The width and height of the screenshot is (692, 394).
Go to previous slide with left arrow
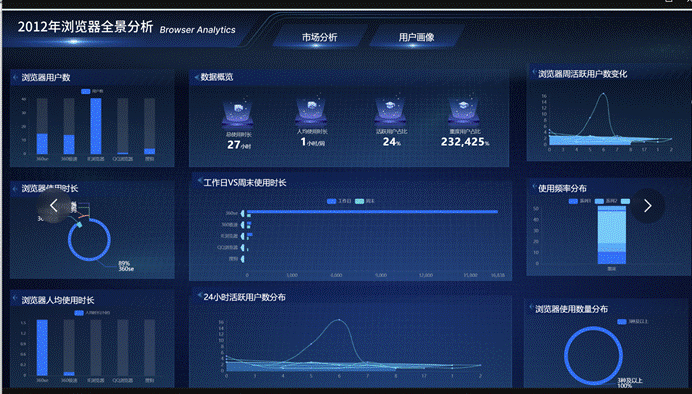tap(54, 205)
